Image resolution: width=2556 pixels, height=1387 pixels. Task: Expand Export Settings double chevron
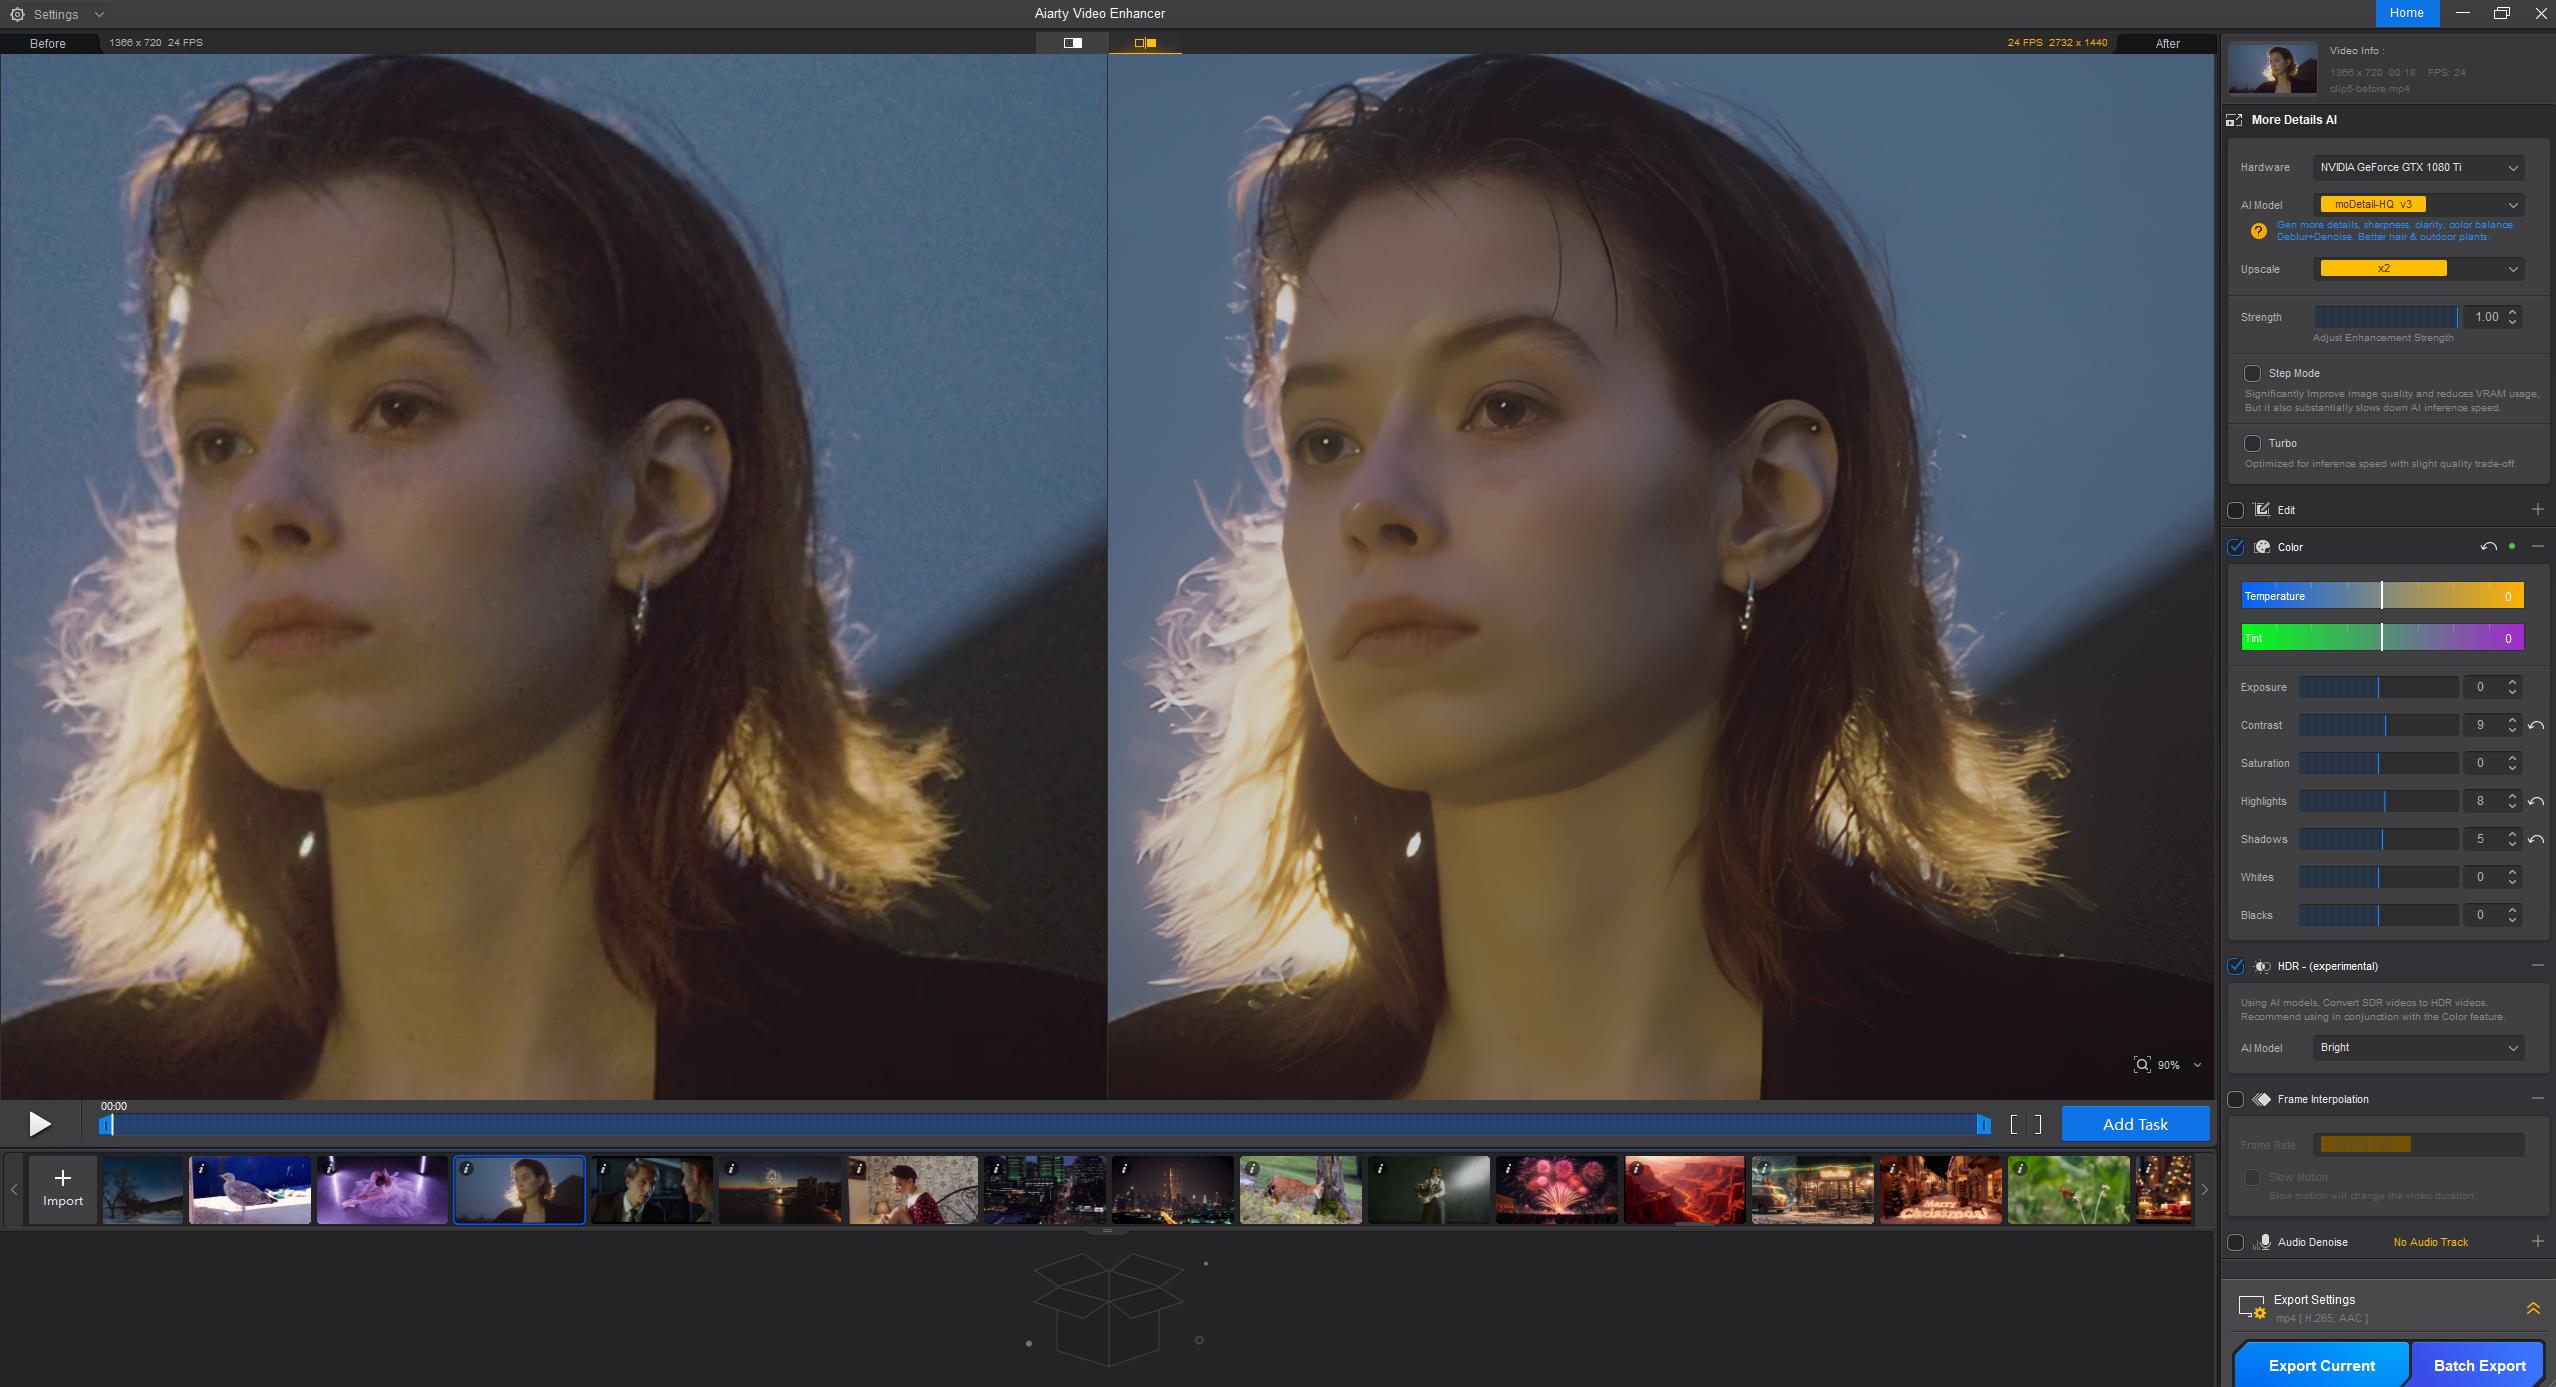coord(2533,1308)
